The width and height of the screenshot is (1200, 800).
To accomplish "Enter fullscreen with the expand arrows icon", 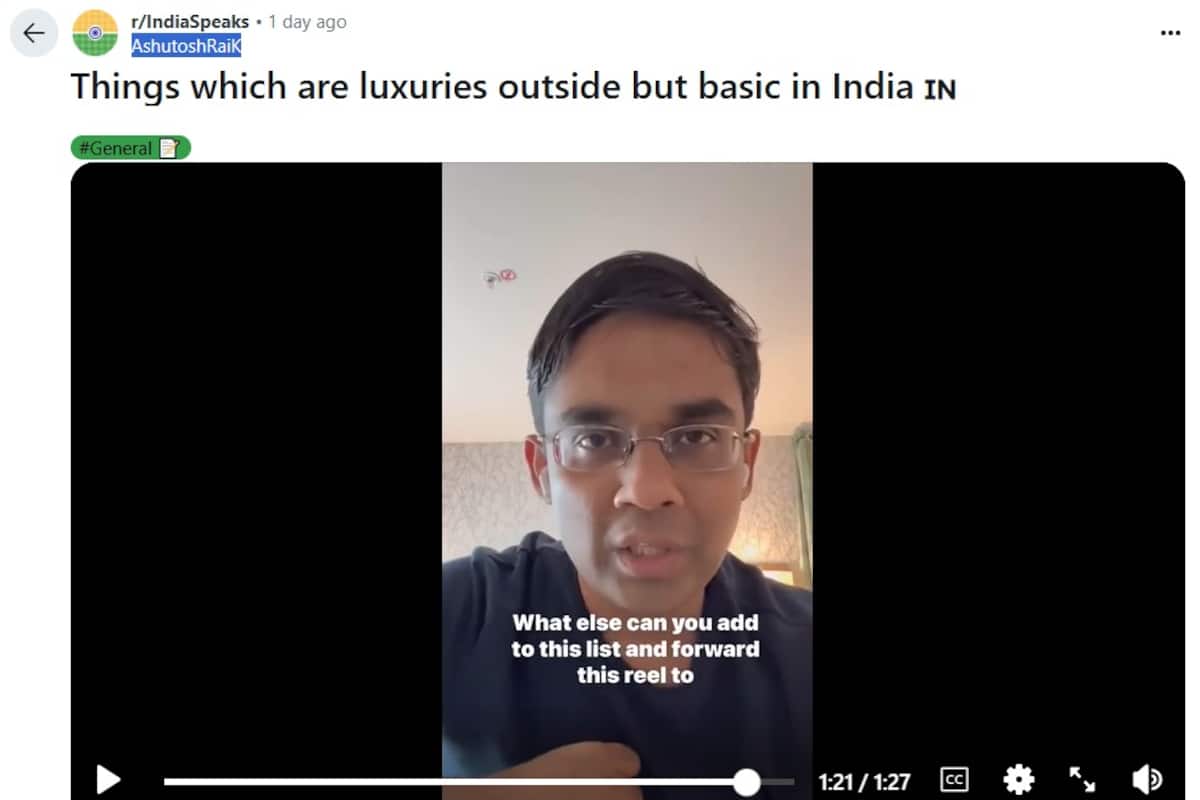I will [1082, 780].
